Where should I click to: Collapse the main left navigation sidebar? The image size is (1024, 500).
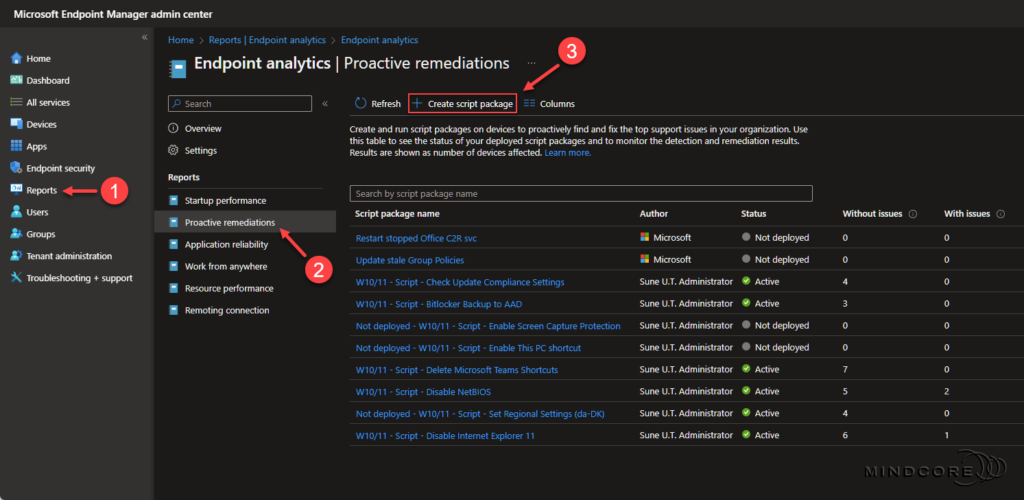coord(144,37)
